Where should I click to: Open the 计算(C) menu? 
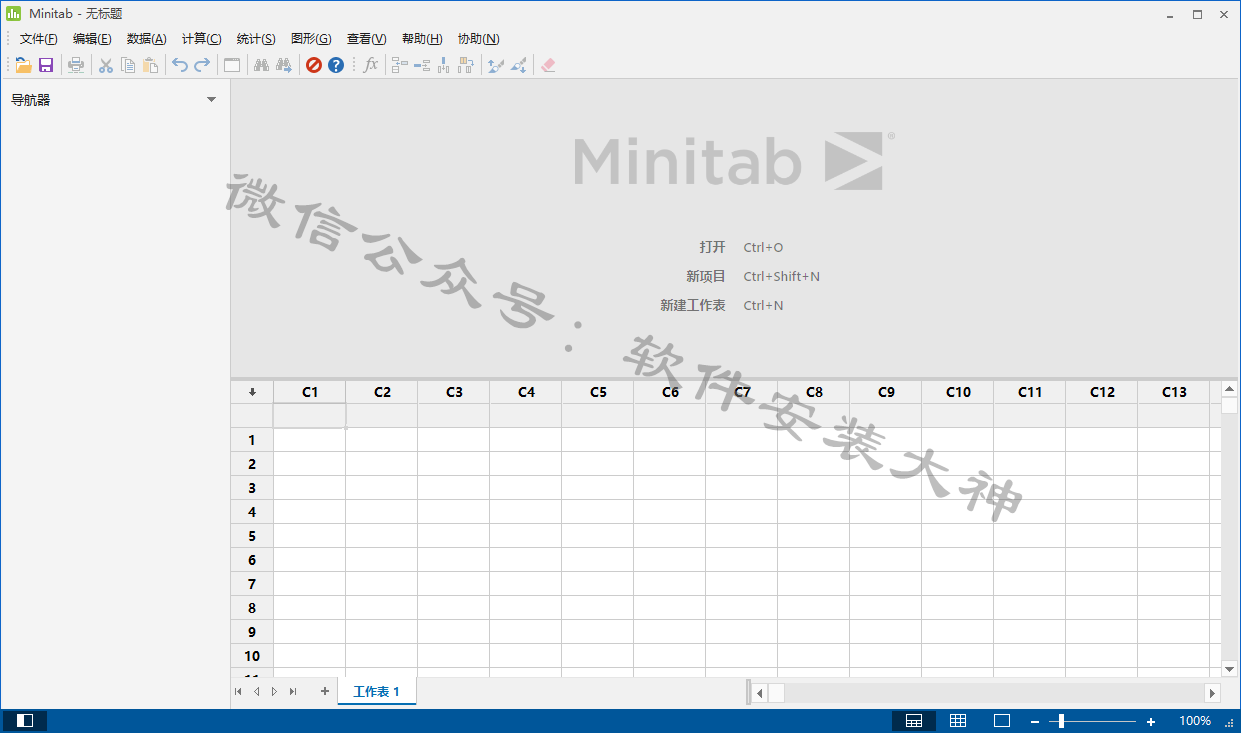coord(201,39)
